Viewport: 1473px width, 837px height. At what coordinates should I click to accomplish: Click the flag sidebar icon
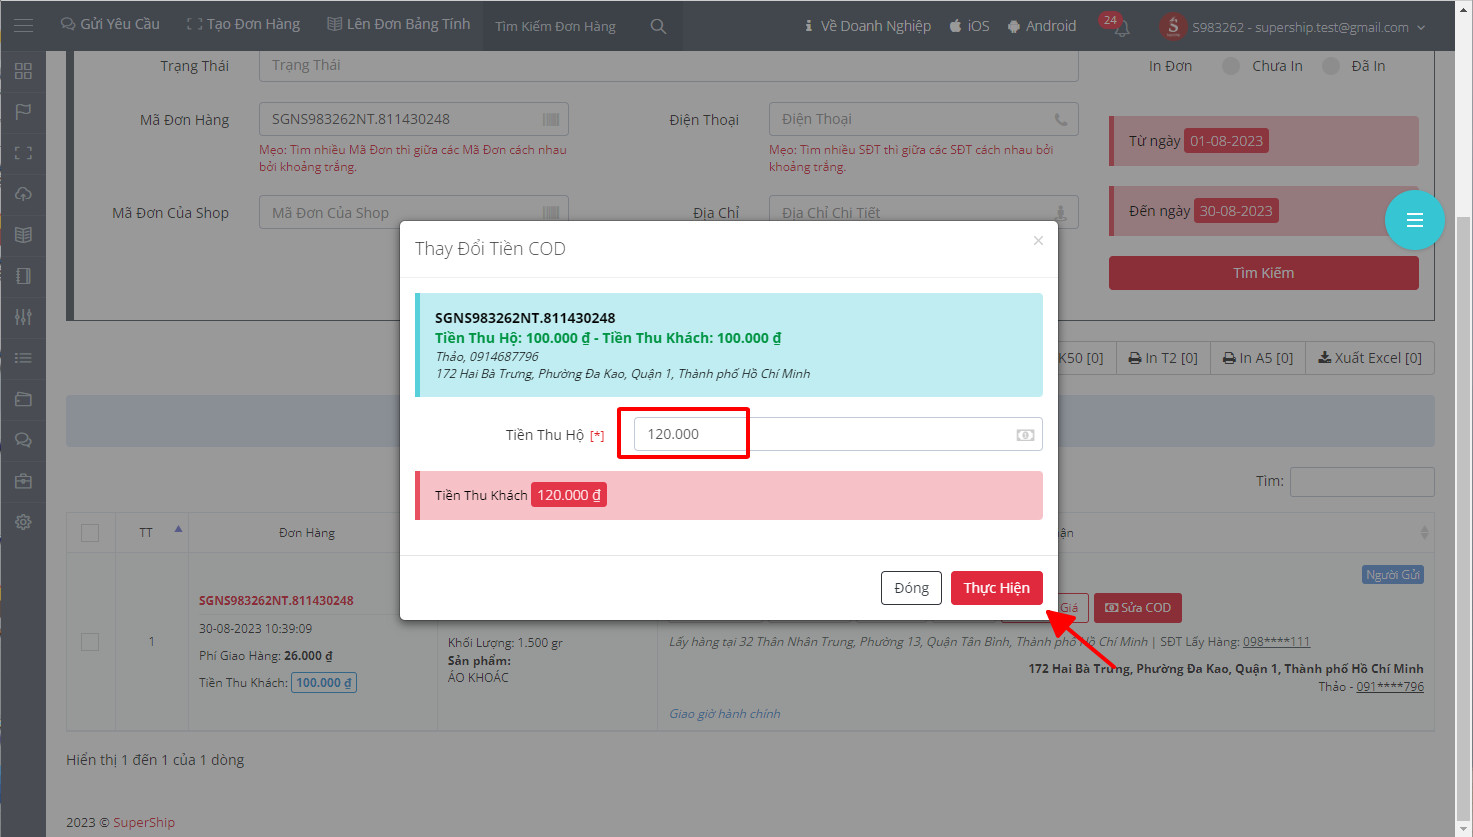(23, 112)
